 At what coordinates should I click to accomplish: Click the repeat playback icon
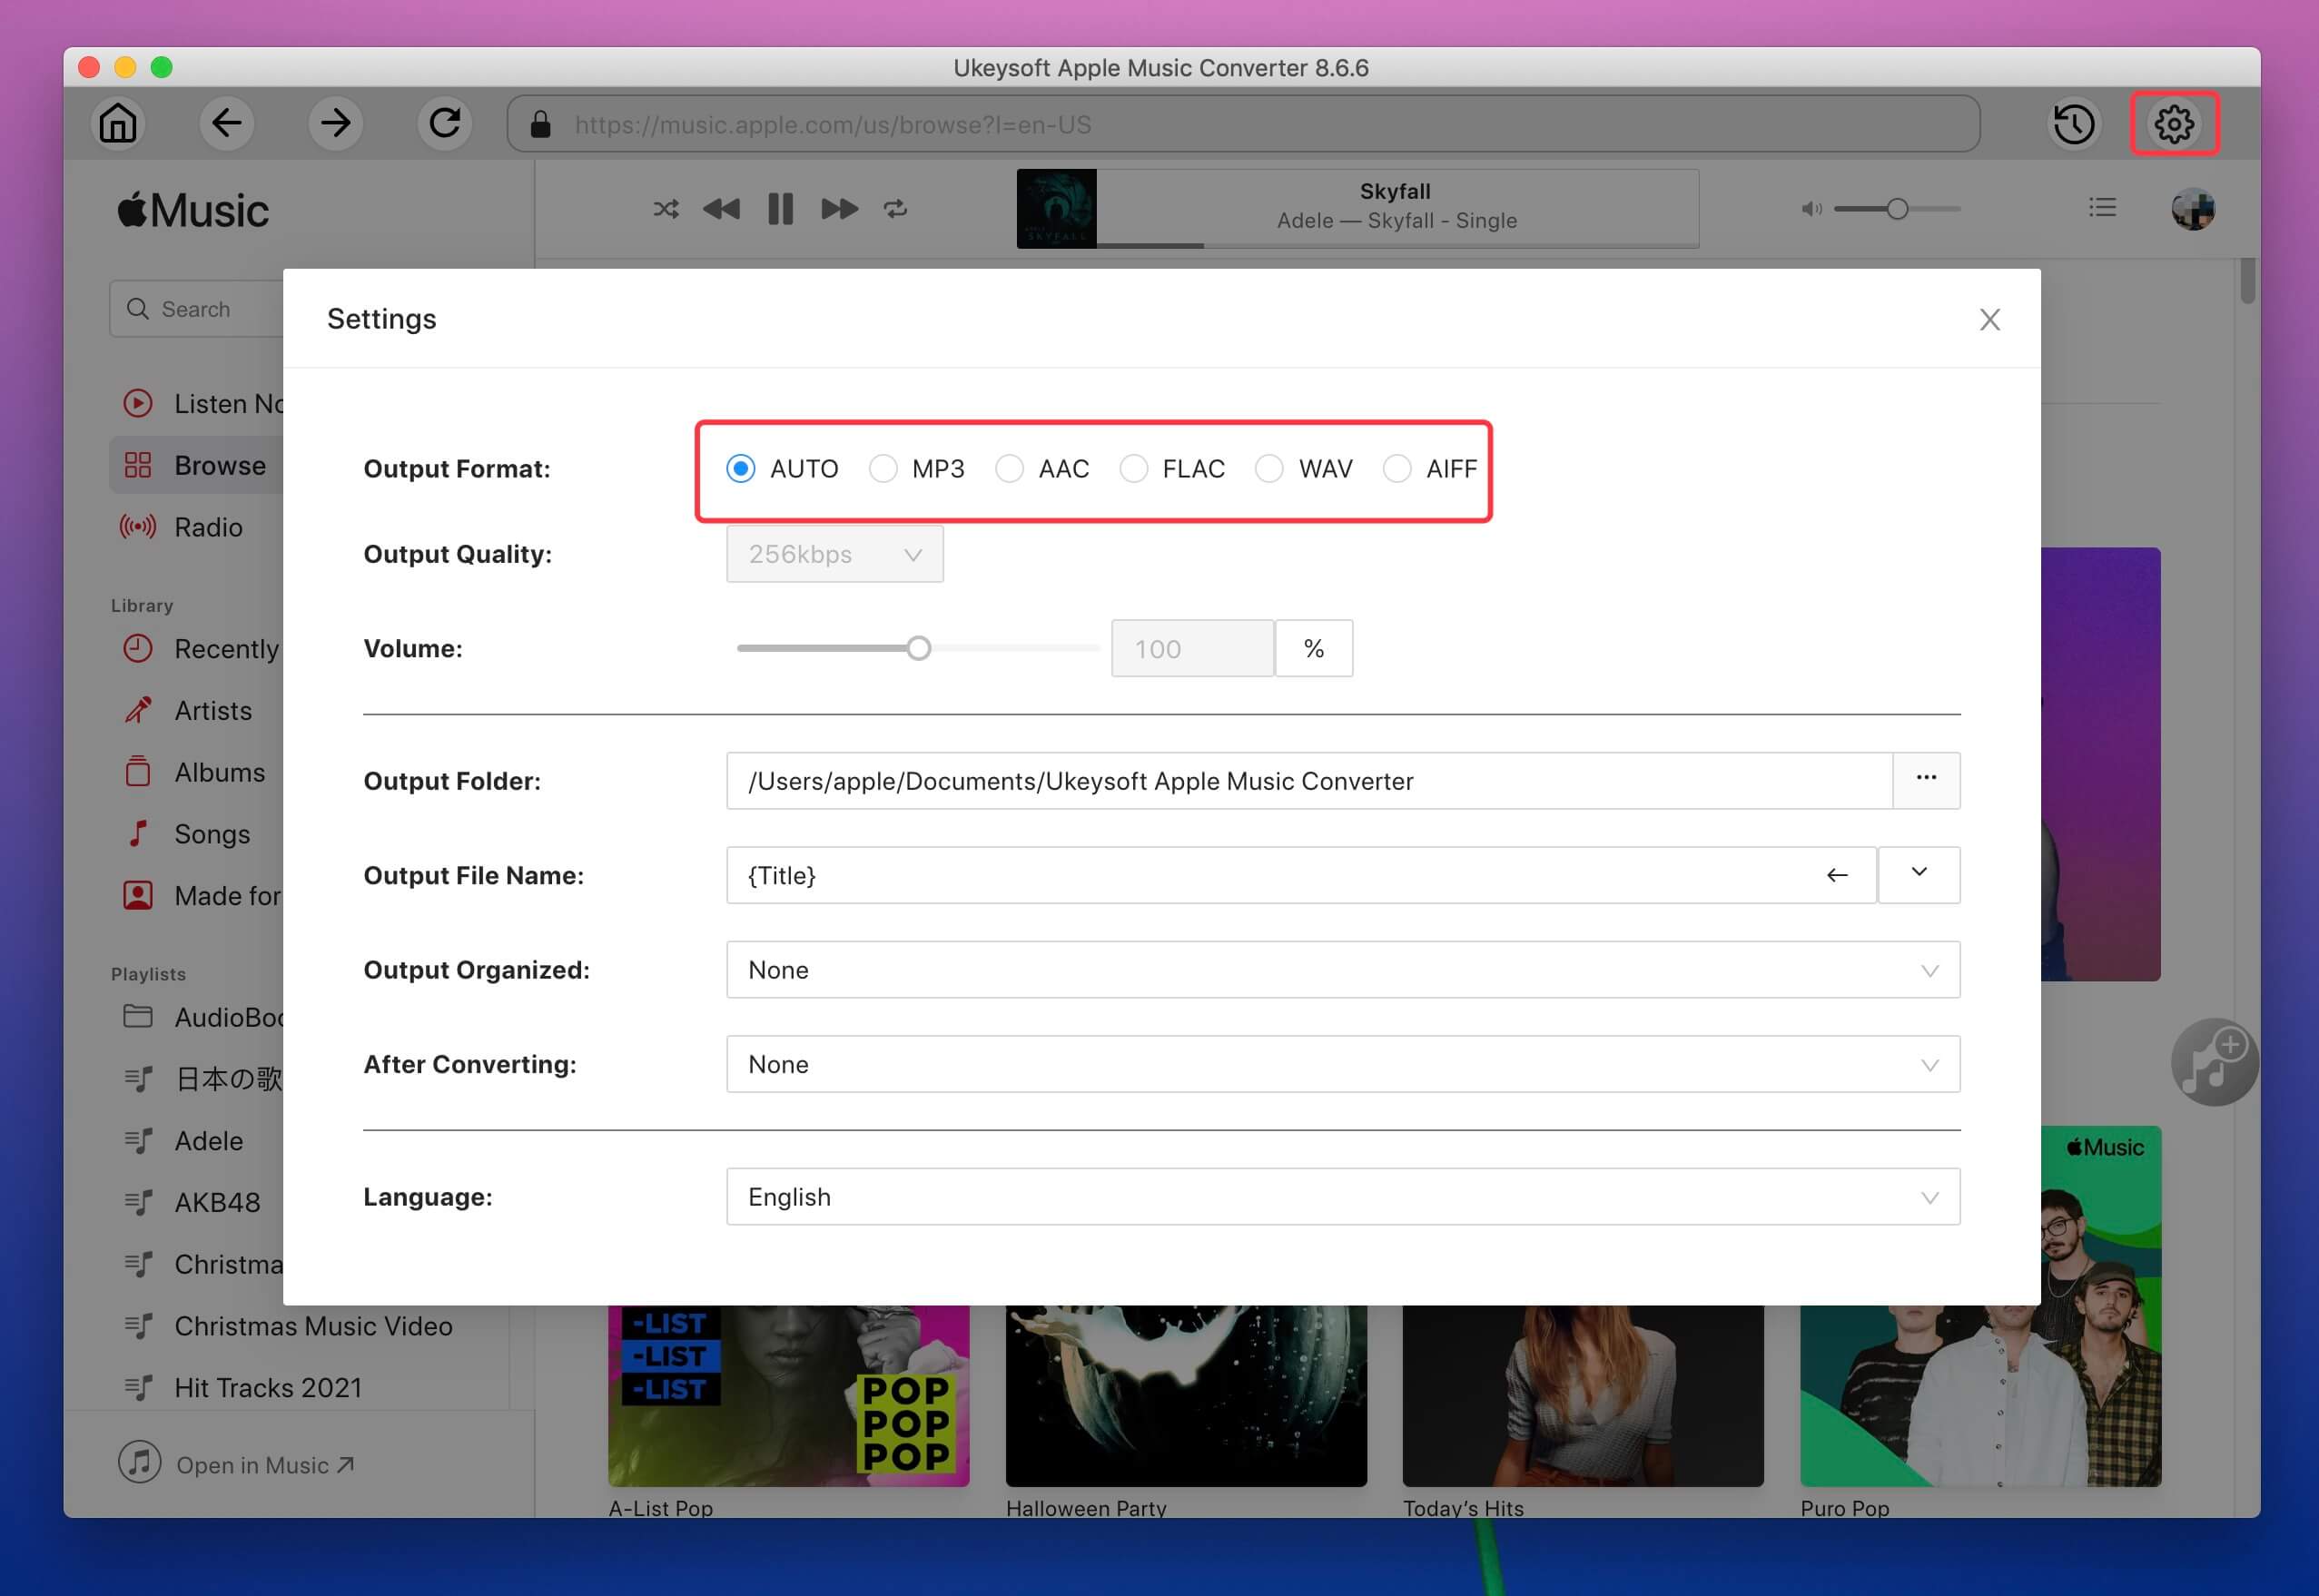[899, 212]
